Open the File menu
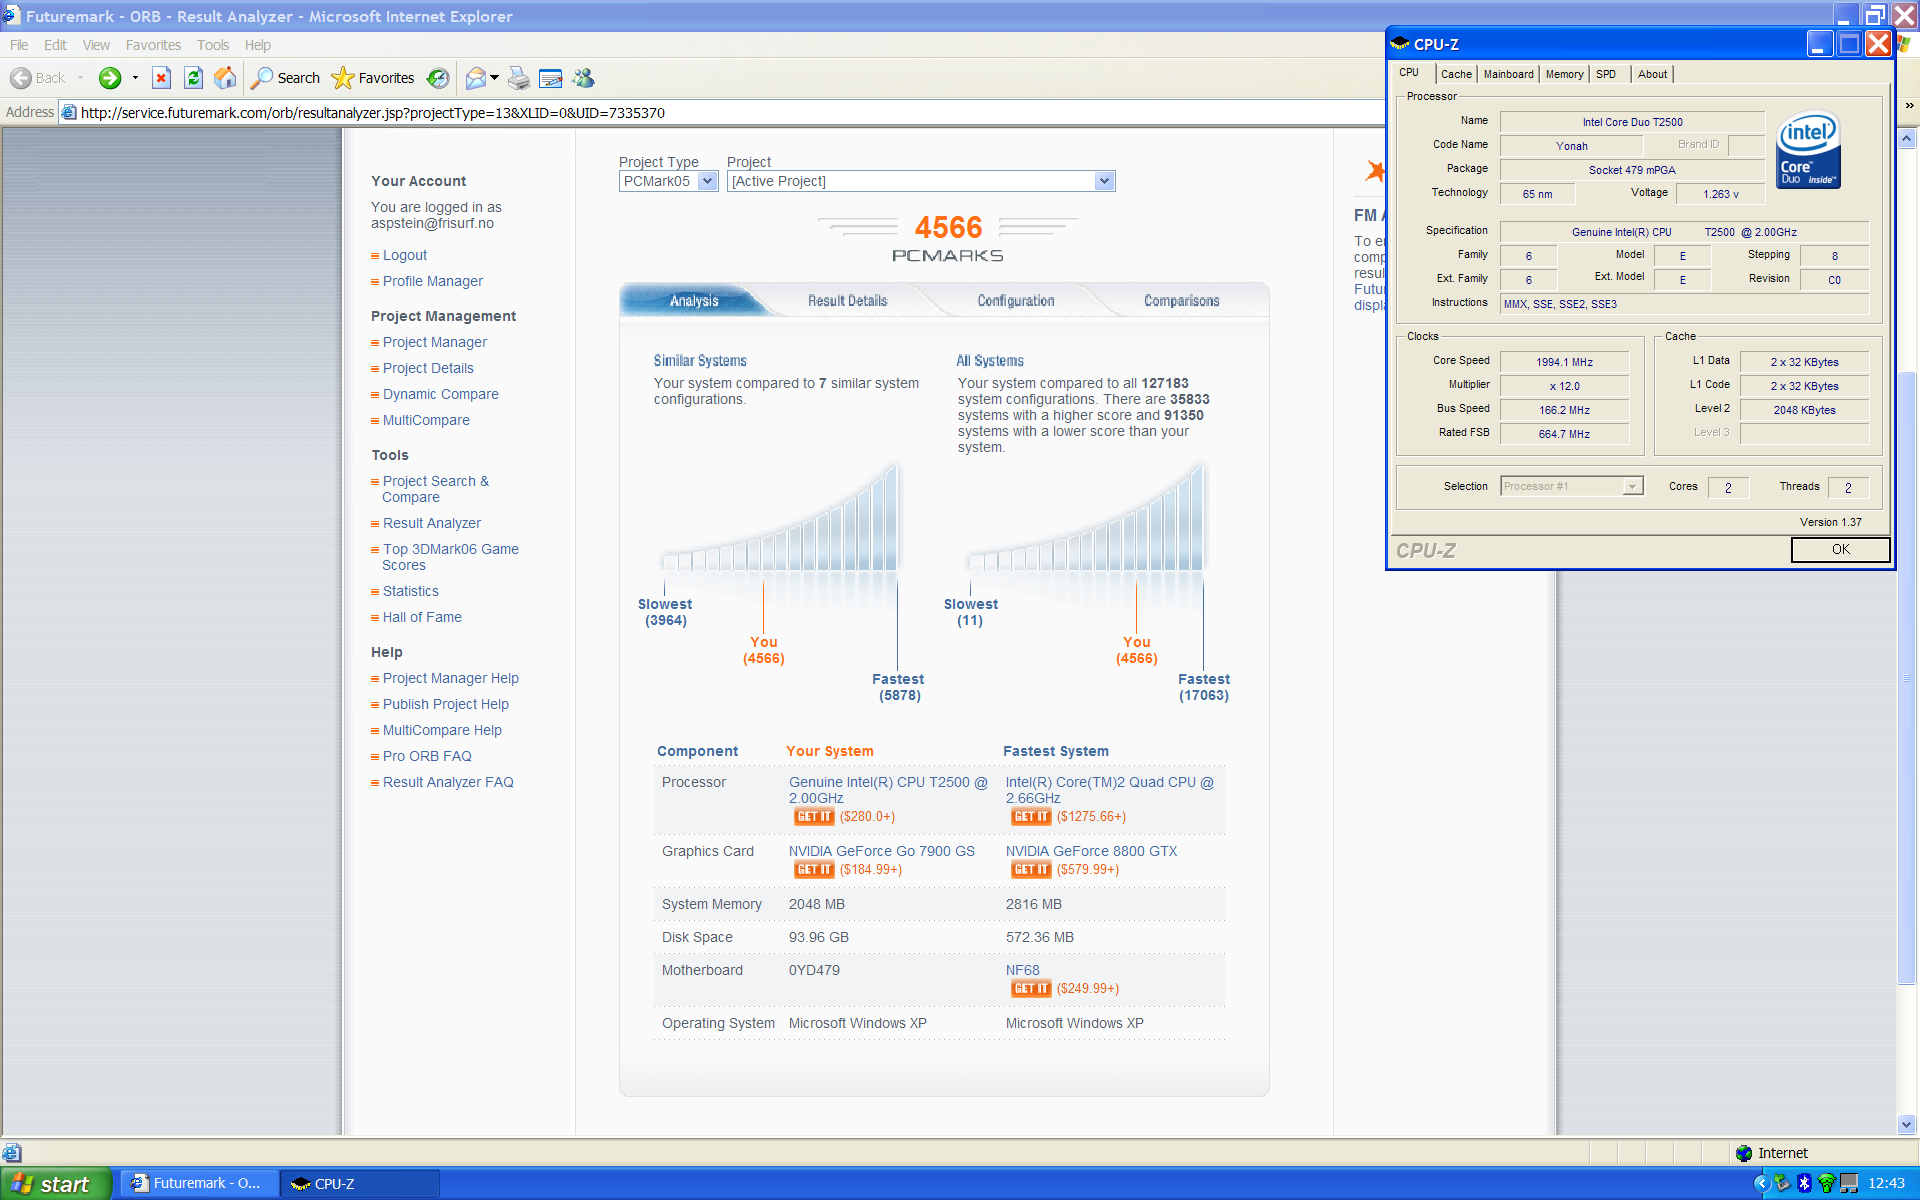The height and width of the screenshot is (1200, 1920). [x=19, y=45]
